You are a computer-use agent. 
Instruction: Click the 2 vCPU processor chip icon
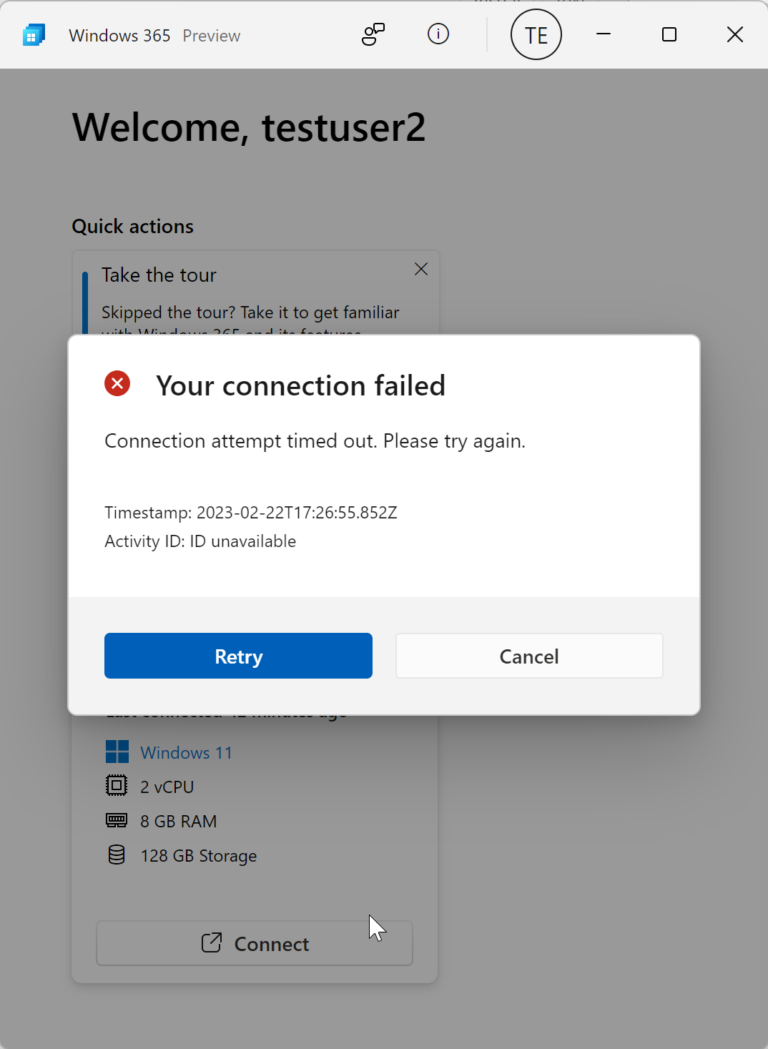pyautogui.click(x=116, y=786)
